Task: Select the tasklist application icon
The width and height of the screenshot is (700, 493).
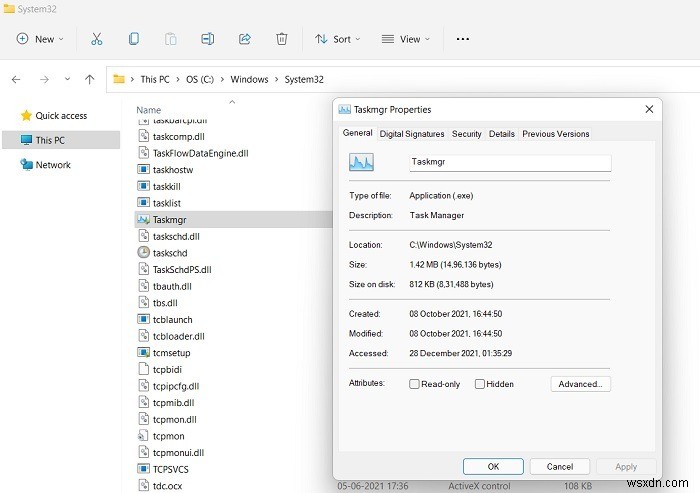Action: 143,203
